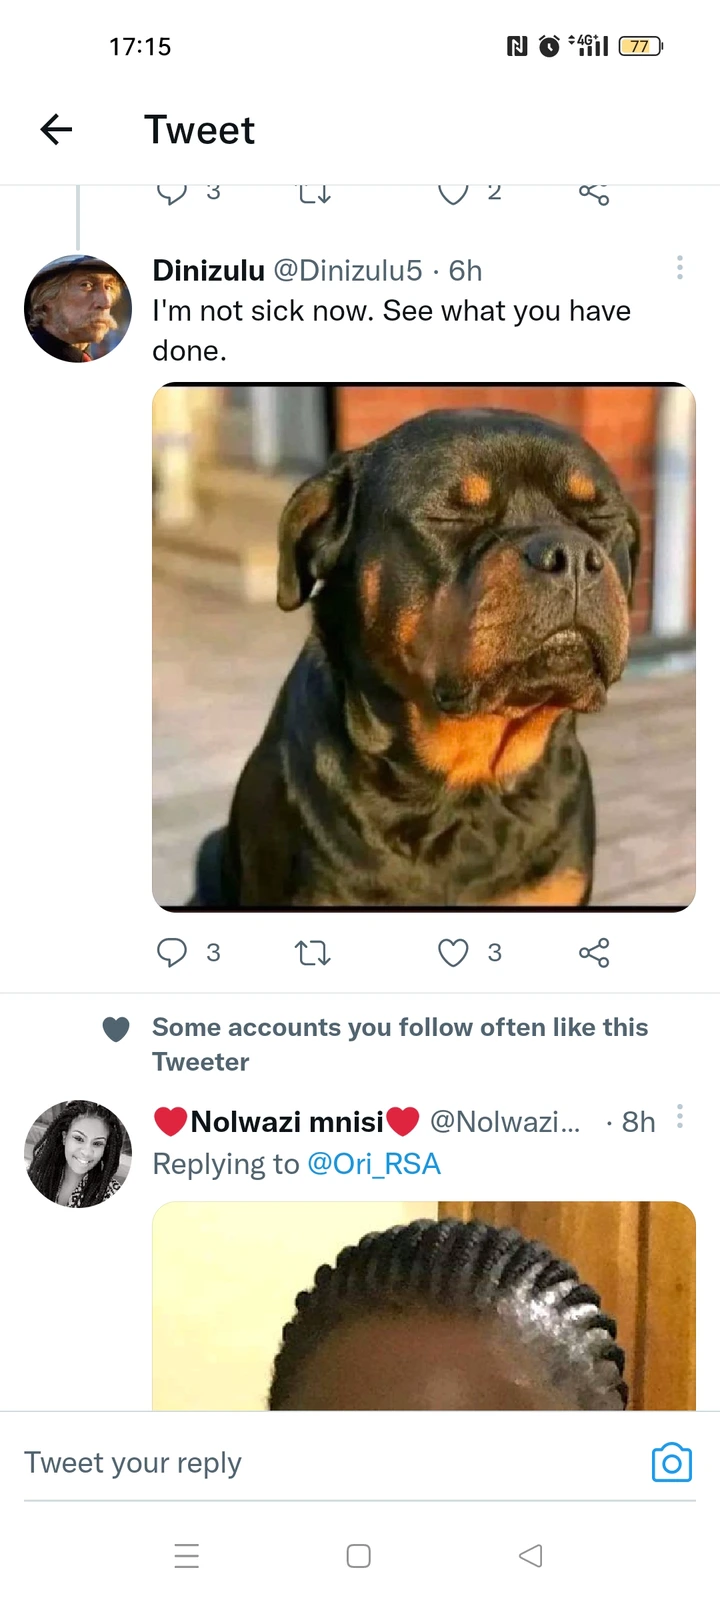
Task: Tap the back arrow in the Tweet header
Action: point(56,129)
